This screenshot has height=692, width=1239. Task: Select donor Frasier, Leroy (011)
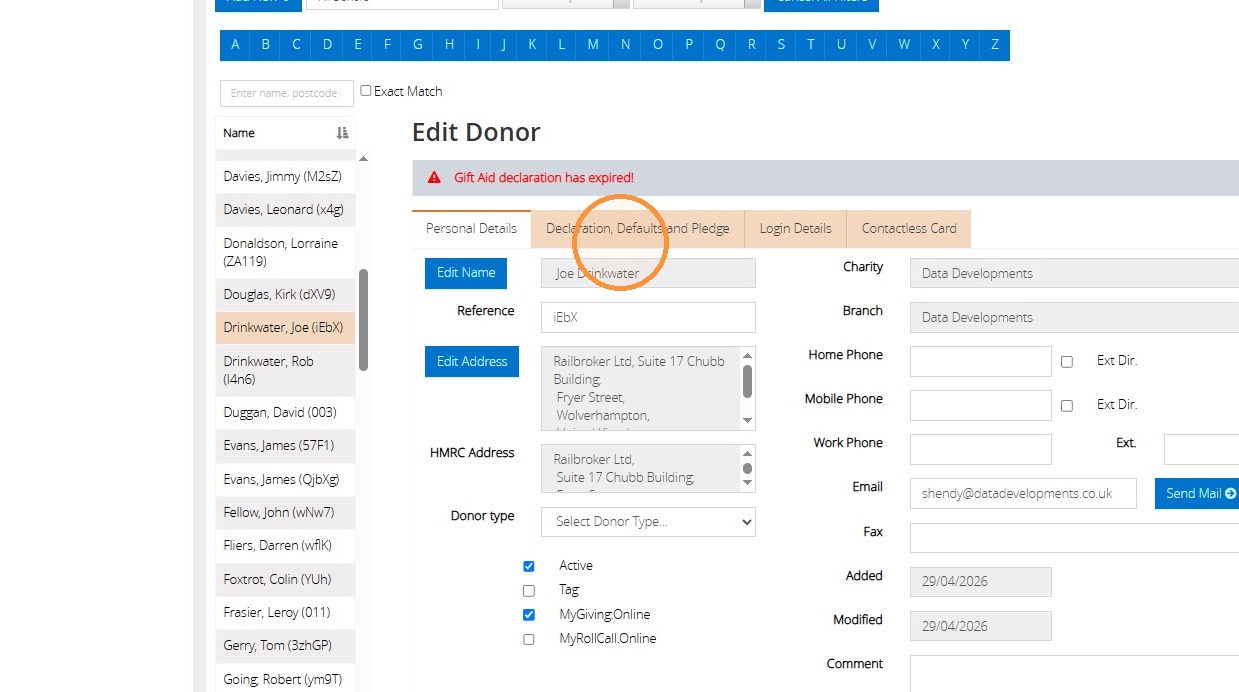pos(285,613)
